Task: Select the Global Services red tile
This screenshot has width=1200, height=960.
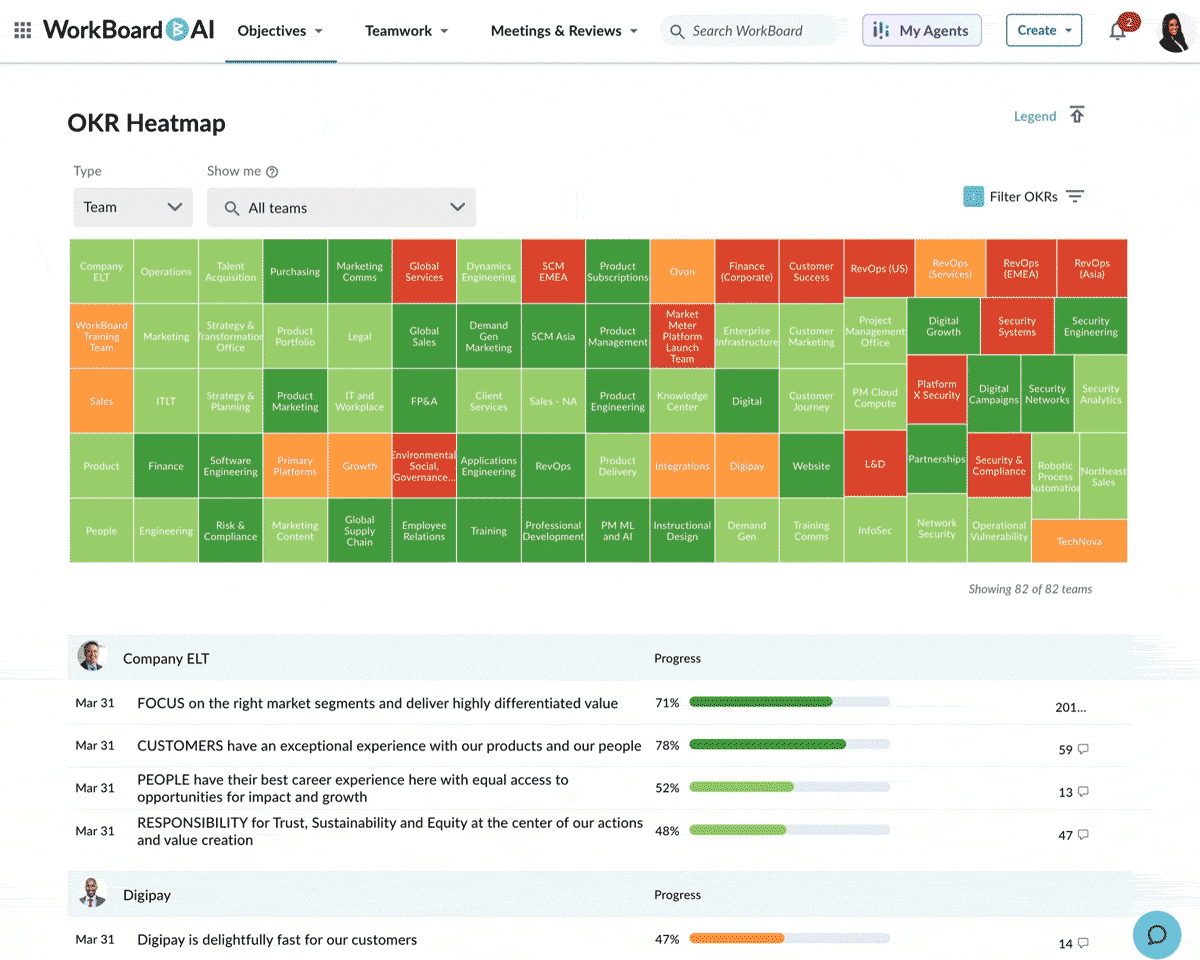Action: [x=424, y=271]
